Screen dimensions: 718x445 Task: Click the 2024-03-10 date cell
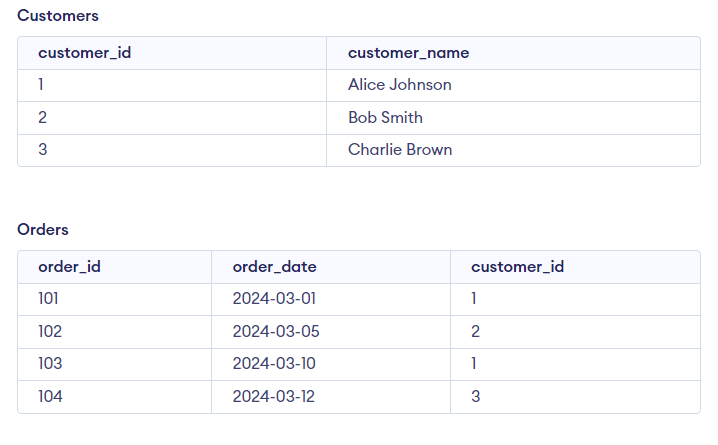[275, 364]
